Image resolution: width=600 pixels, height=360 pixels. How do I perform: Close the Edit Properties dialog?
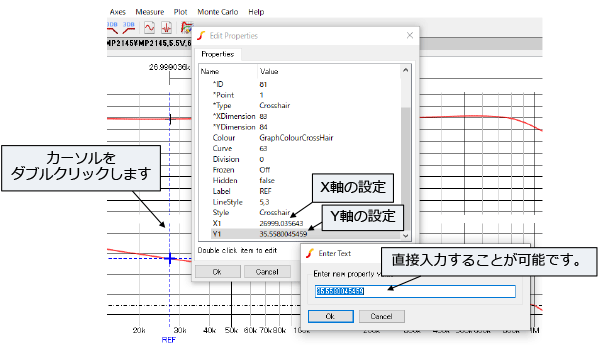click(410, 35)
